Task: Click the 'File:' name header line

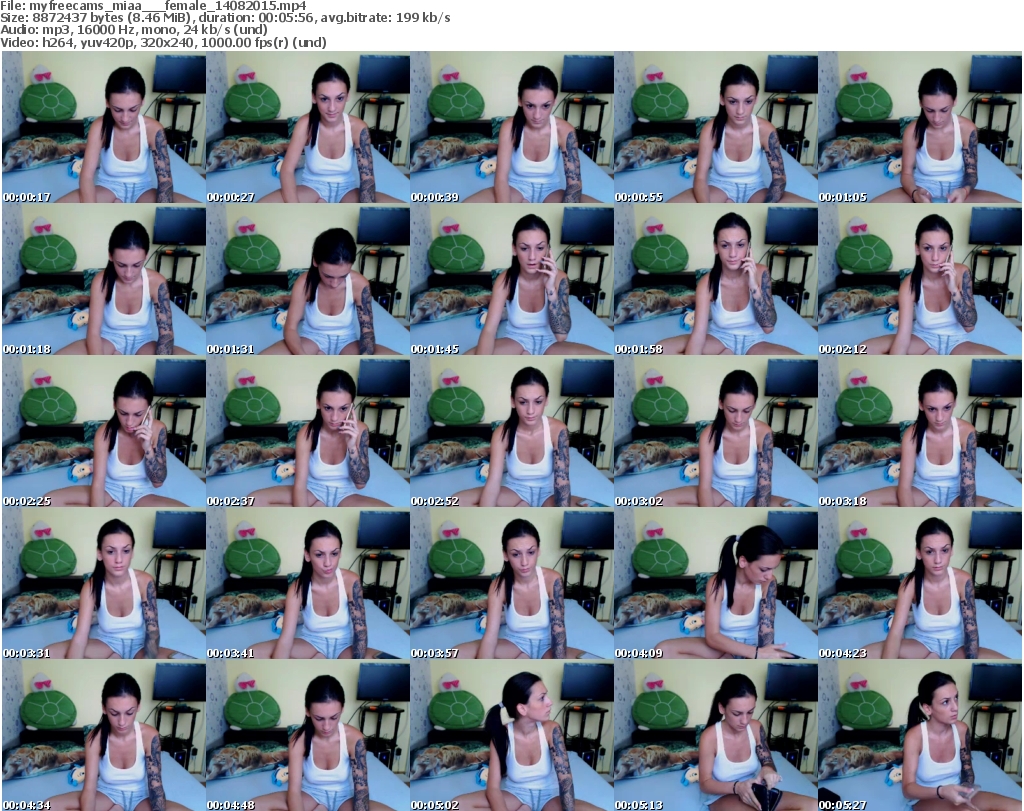Action: (x=153, y=6)
